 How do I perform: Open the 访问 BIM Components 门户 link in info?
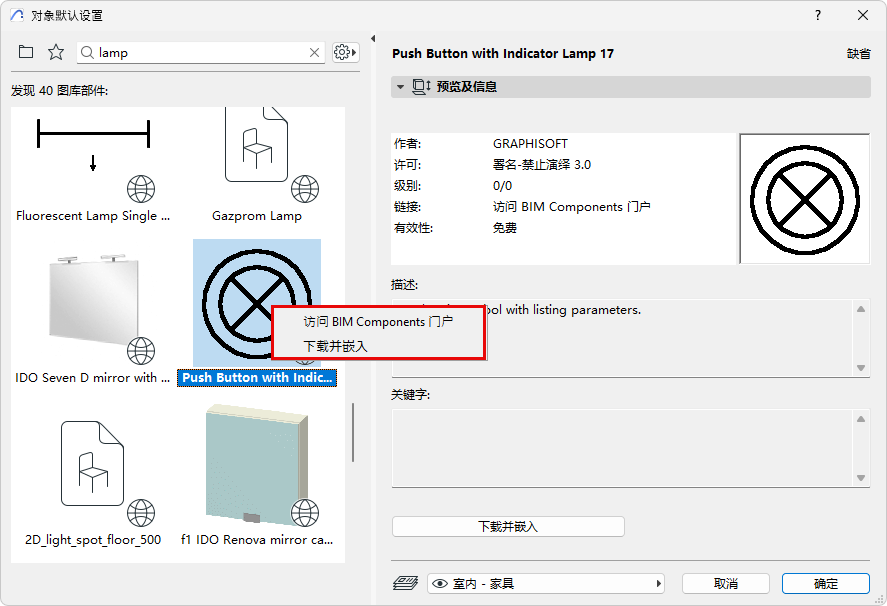pyautogui.click(x=571, y=207)
